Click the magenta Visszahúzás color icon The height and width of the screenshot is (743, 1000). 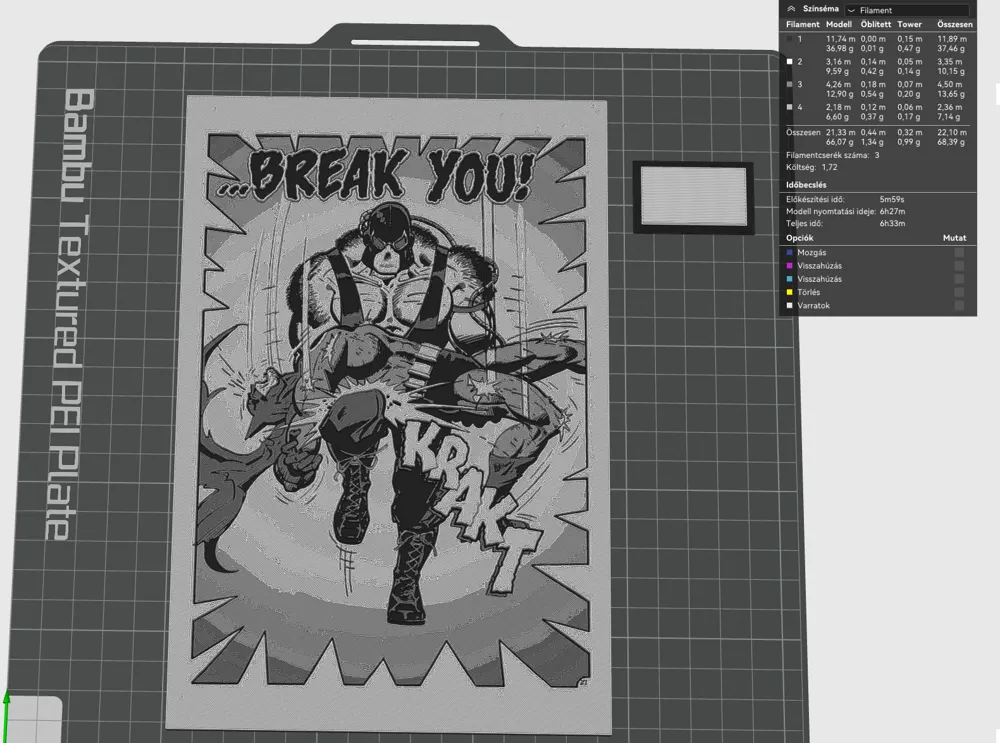(790, 266)
